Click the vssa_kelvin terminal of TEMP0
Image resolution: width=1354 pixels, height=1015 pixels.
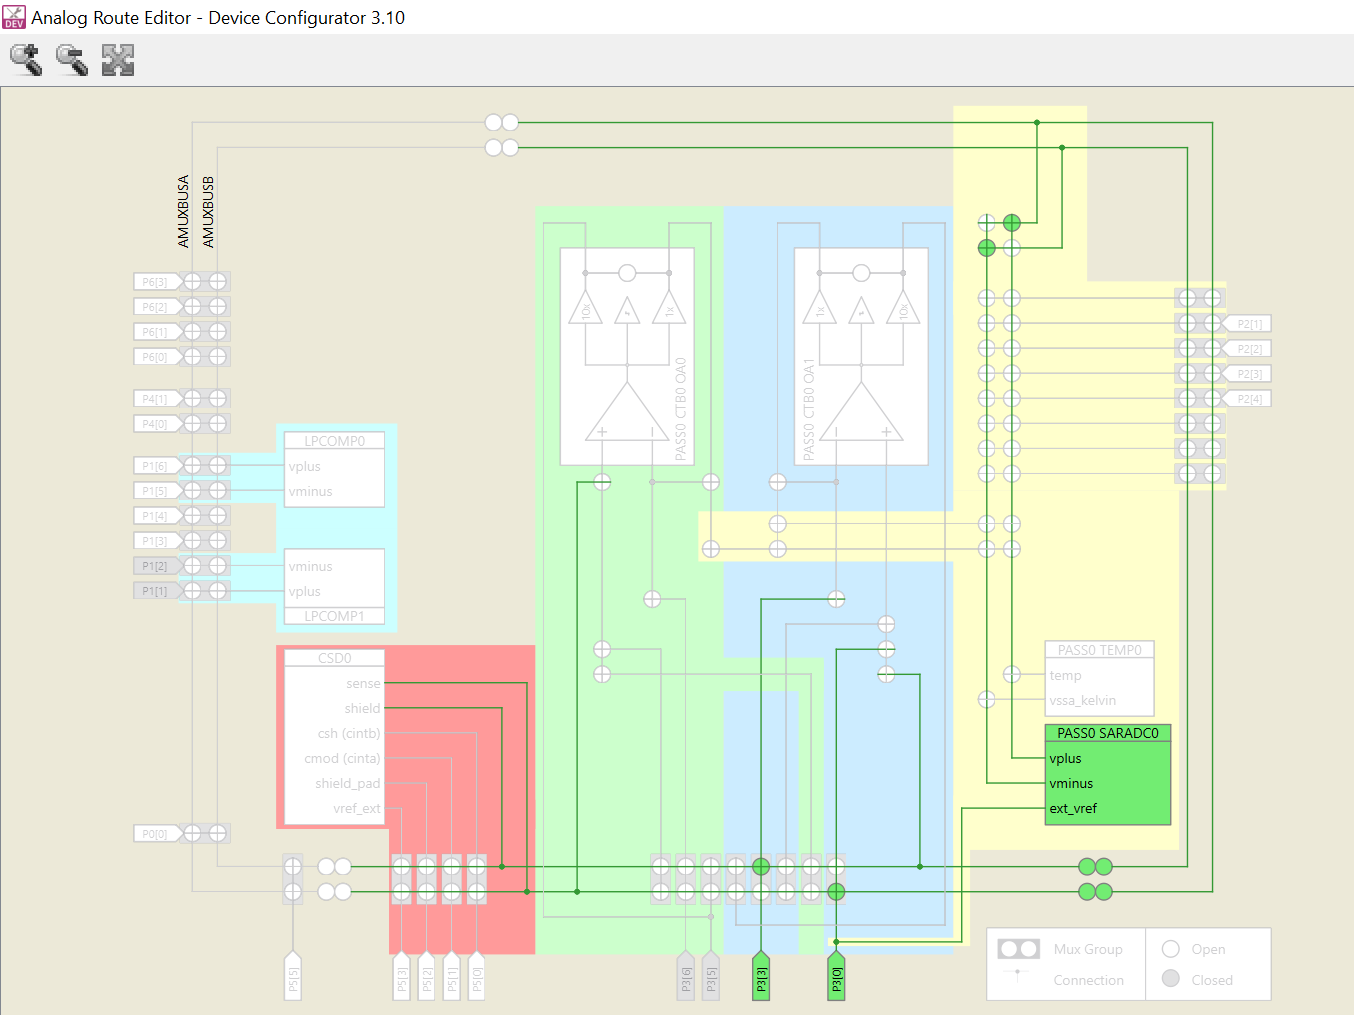tap(1083, 700)
